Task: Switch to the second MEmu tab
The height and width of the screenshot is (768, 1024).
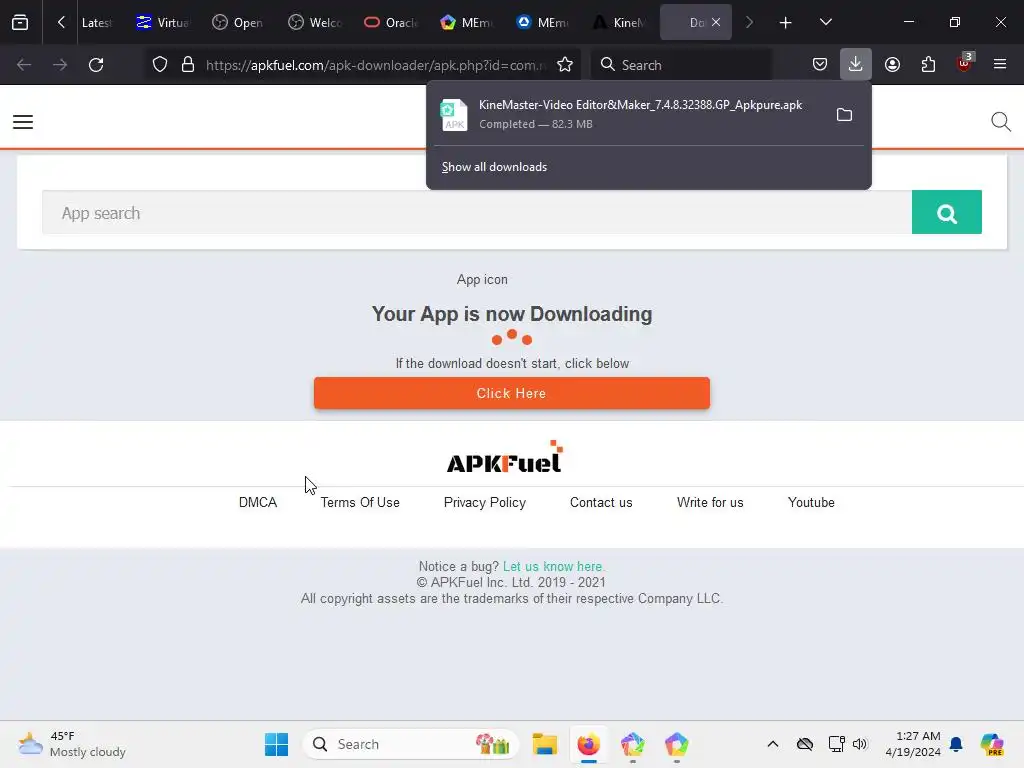Action: tap(543, 22)
